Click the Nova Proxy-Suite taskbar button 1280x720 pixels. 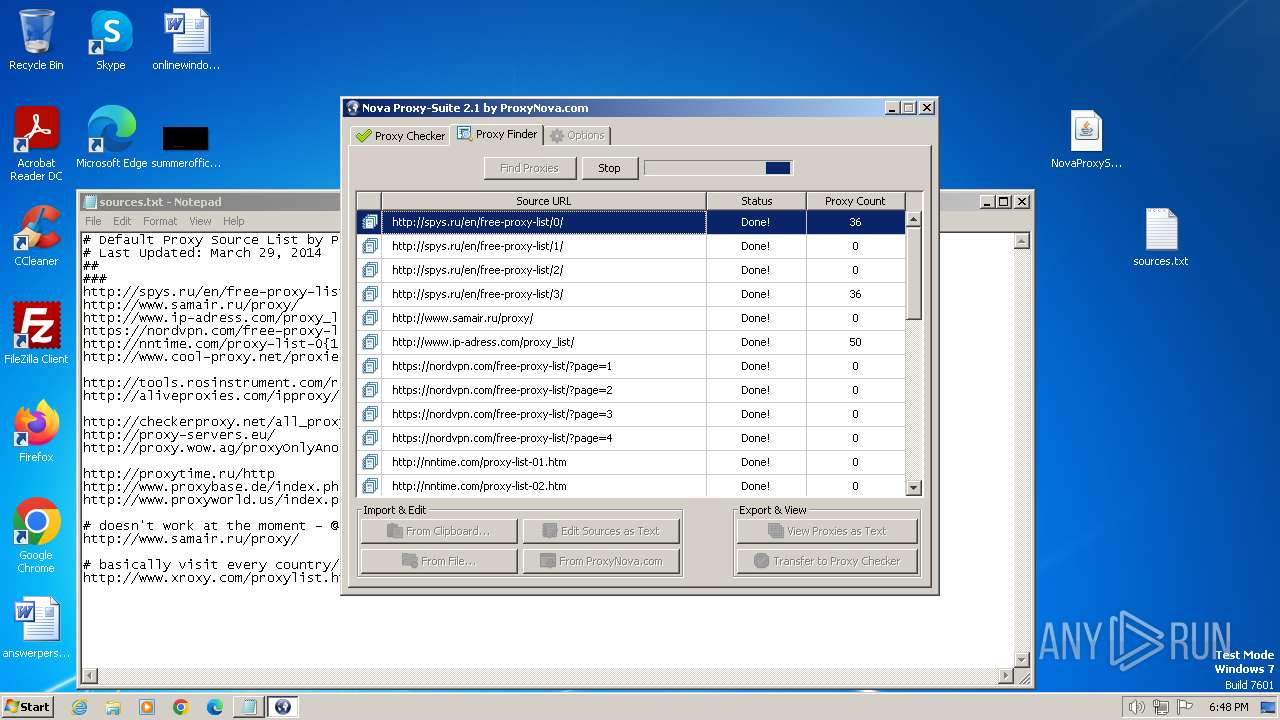tap(282, 707)
